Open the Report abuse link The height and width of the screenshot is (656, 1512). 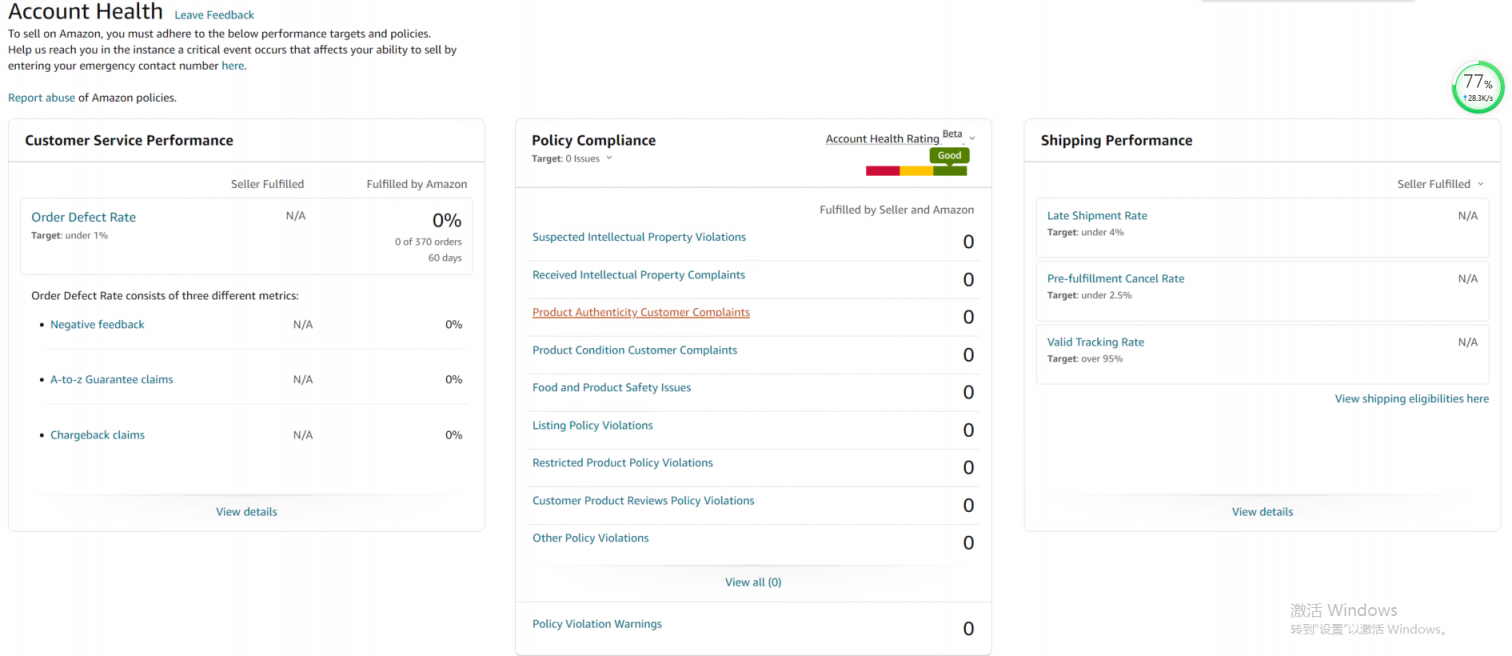pos(41,98)
